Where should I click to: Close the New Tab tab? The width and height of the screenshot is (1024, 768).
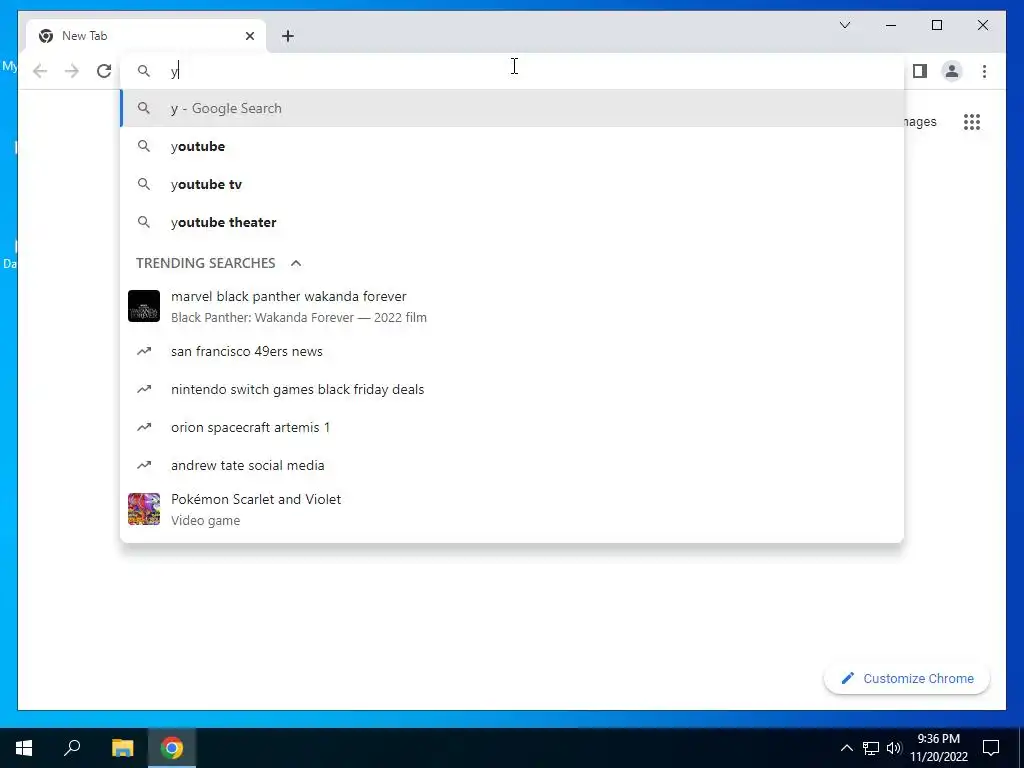coord(249,36)
